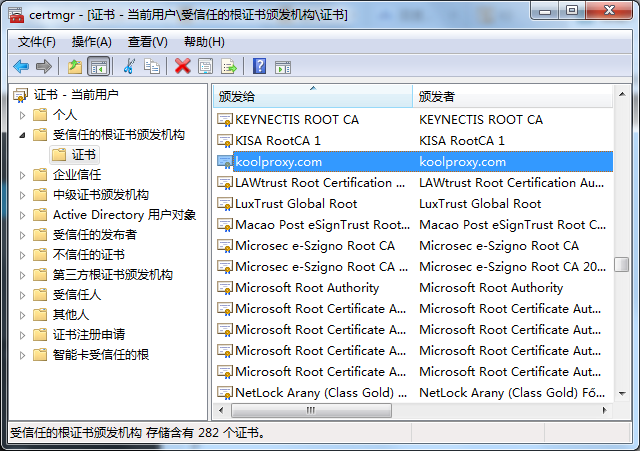The height and width of the screenshot is (451, 640).
Task: Expand the 受信任人 node
Action: point(22,295)
